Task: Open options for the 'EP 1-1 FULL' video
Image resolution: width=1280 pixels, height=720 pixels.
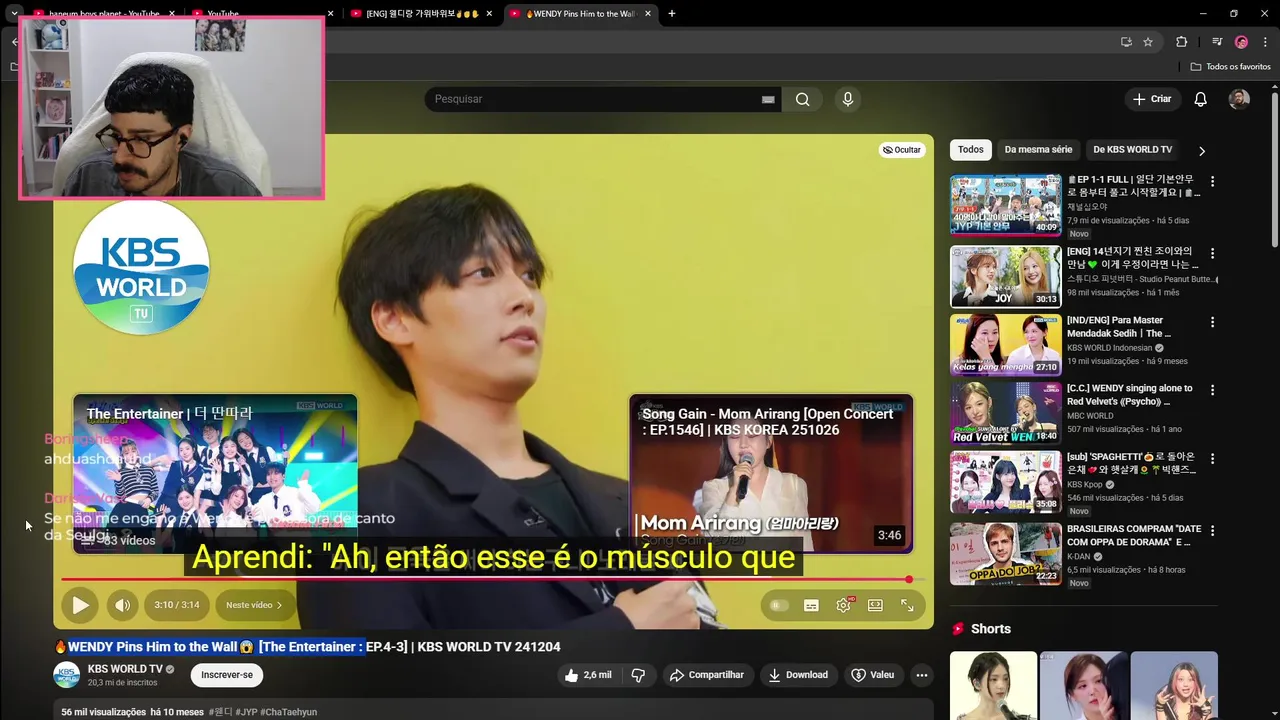Action: coord(1212,182)
